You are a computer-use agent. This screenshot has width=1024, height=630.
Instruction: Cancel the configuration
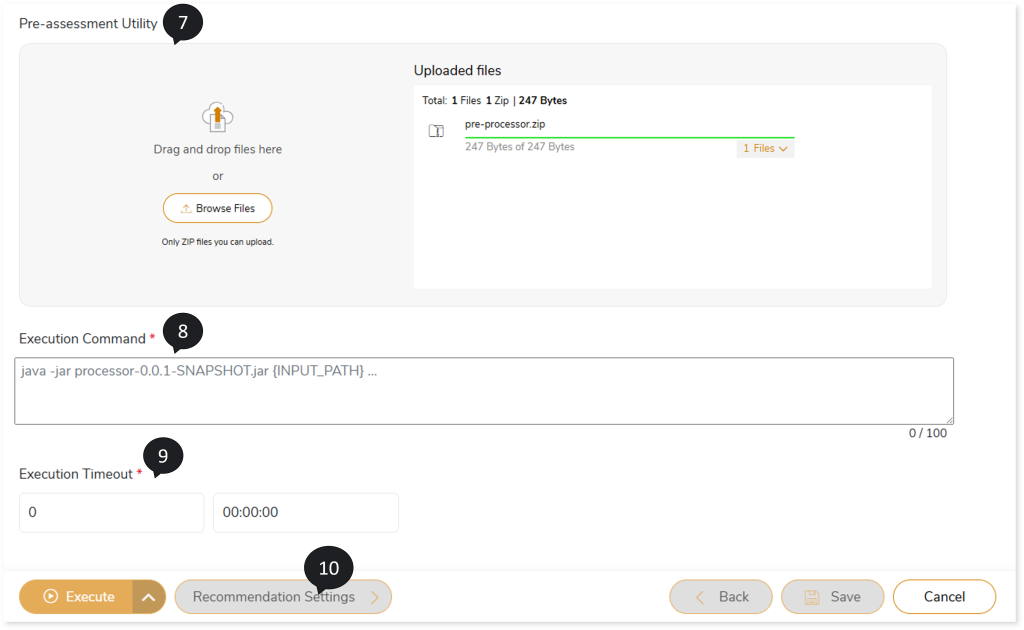coord(944,597)
